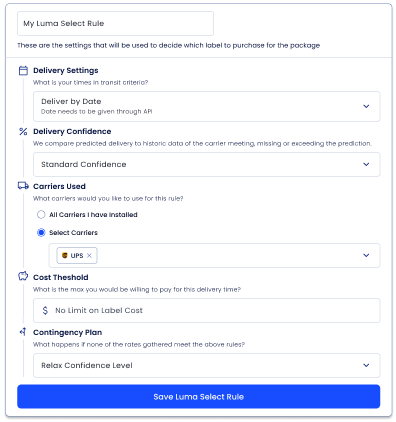Click the dollar sign icon in cost field
This screenshot has width=396, height=422.
pos(45,310)
